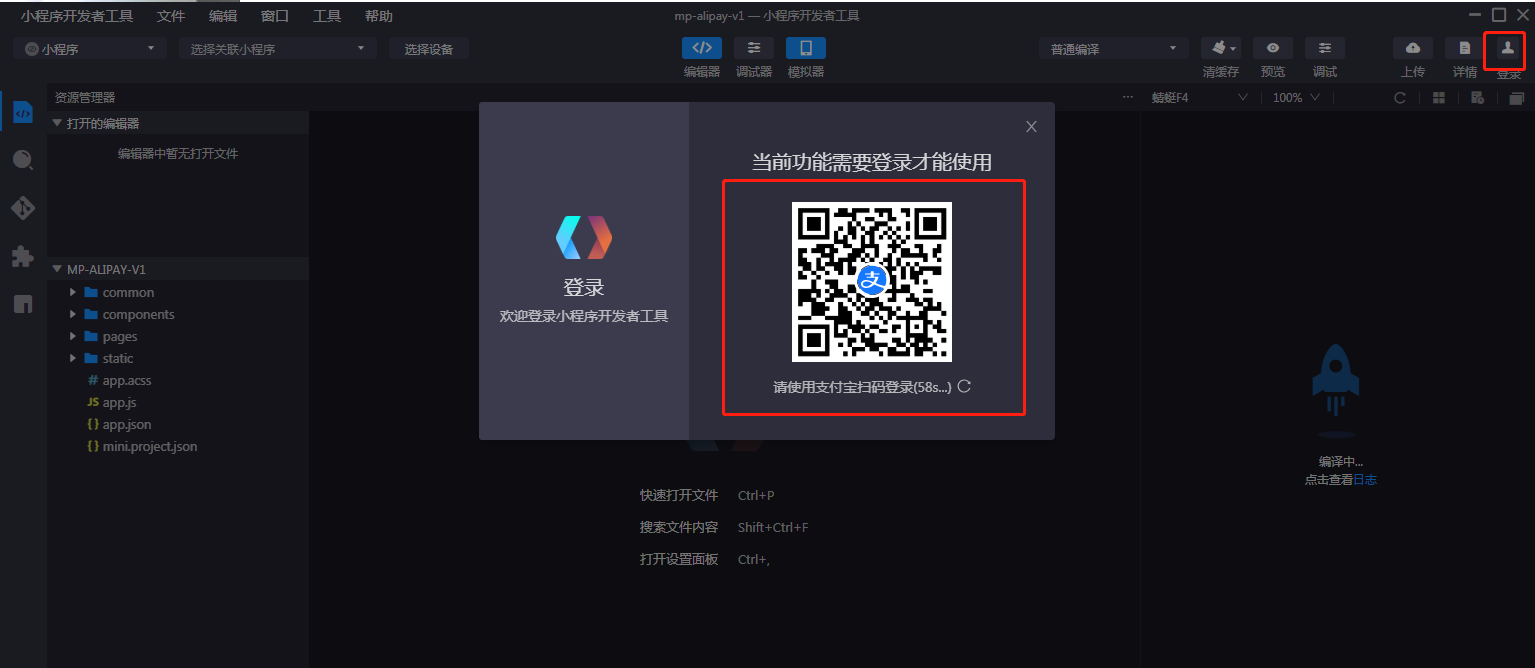Viewport: 1535px width, 668px height.
Task: Click the Alipay QR code image
Action: (x=872, y=282)
